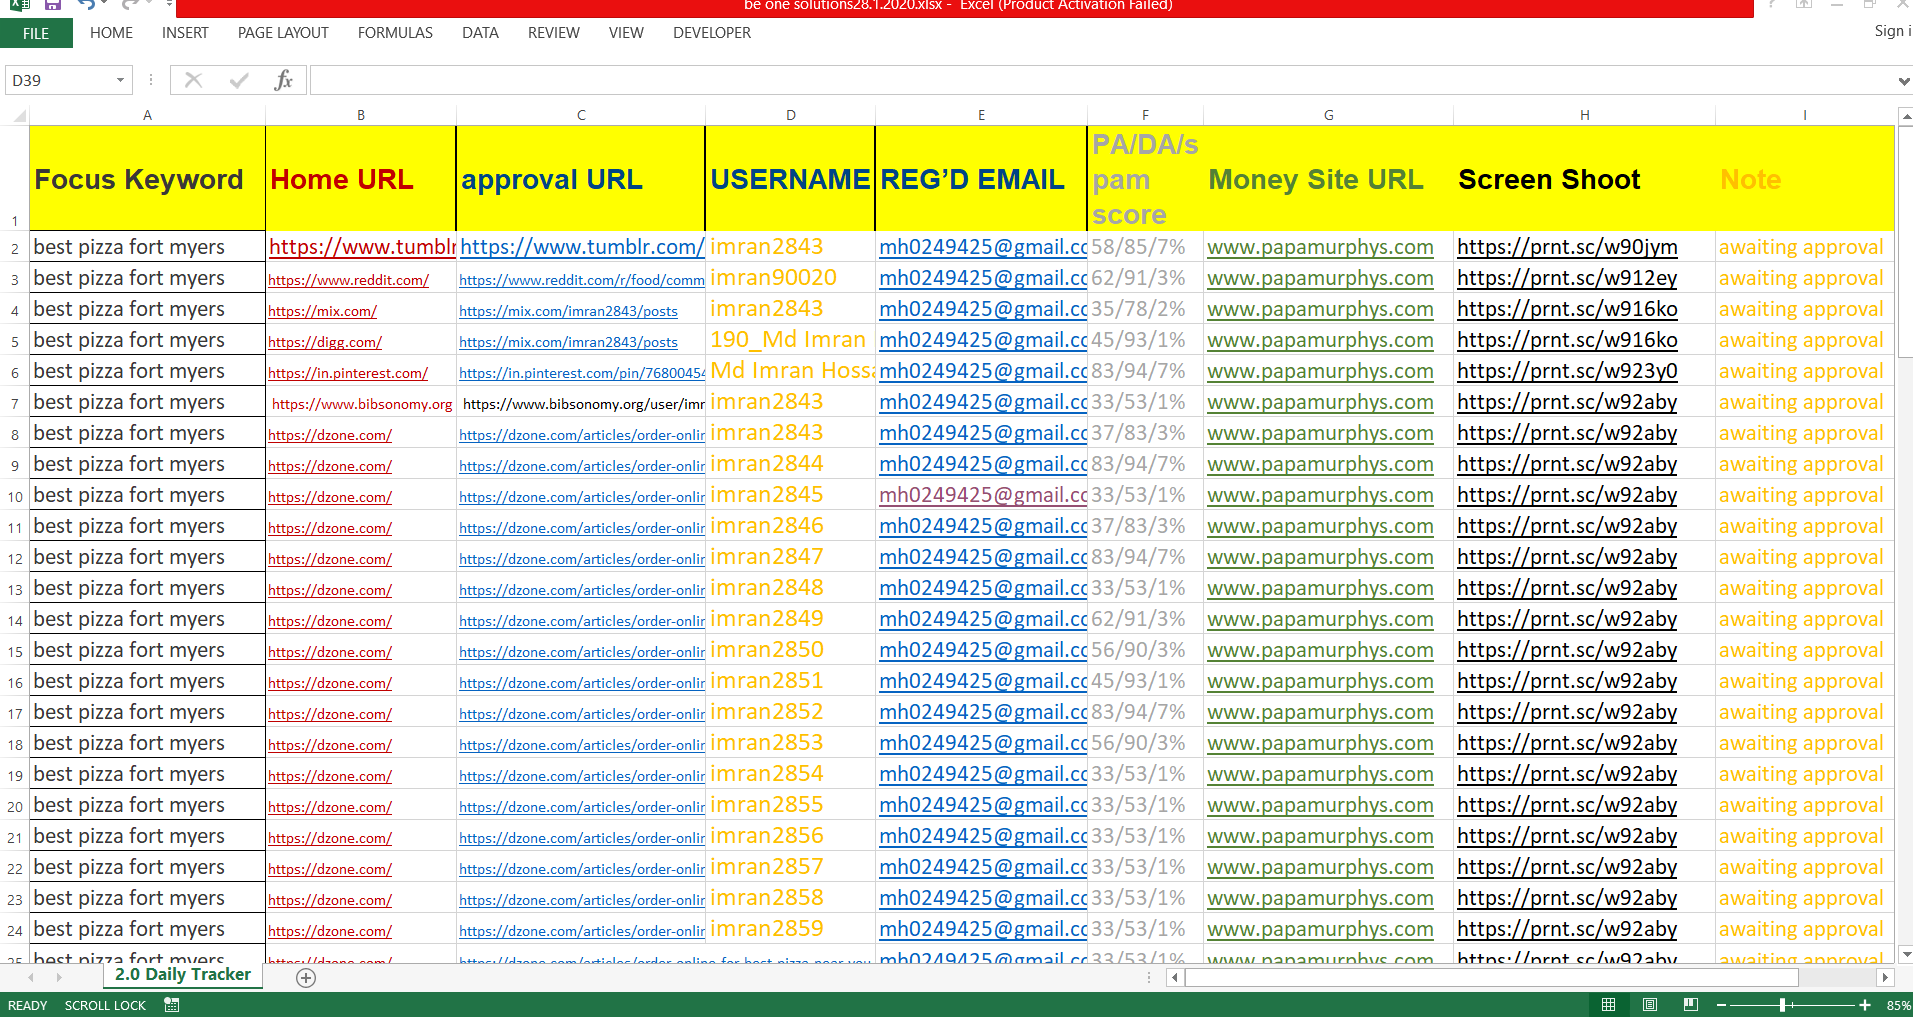
Task: Select Page Layout view icon in status bar
Action: pos(1650,1005)
